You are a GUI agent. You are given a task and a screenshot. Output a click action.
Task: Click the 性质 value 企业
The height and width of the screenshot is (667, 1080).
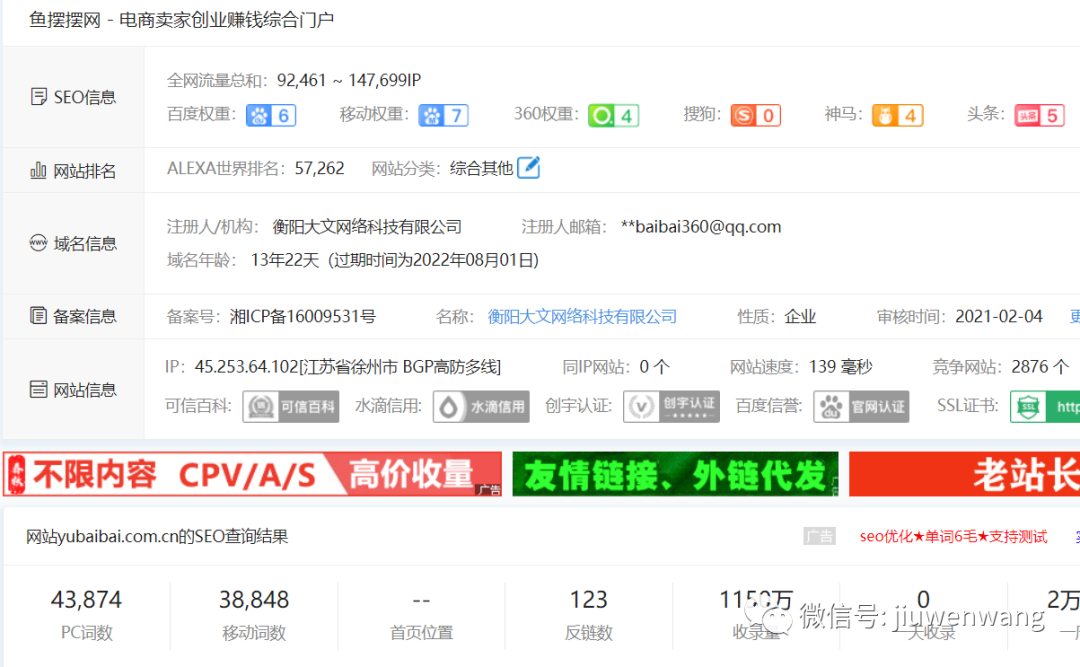[800, 316]
